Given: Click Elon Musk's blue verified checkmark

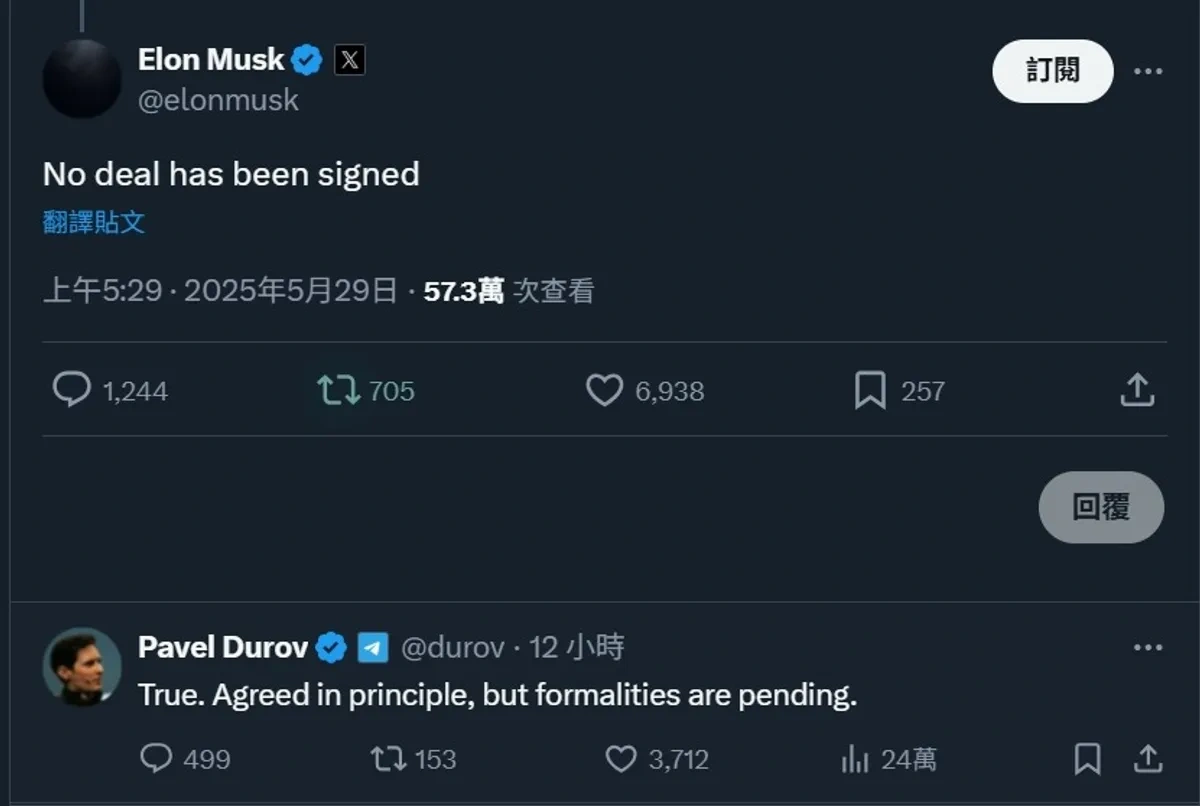Looking at the screenshot, I should 307,61.
